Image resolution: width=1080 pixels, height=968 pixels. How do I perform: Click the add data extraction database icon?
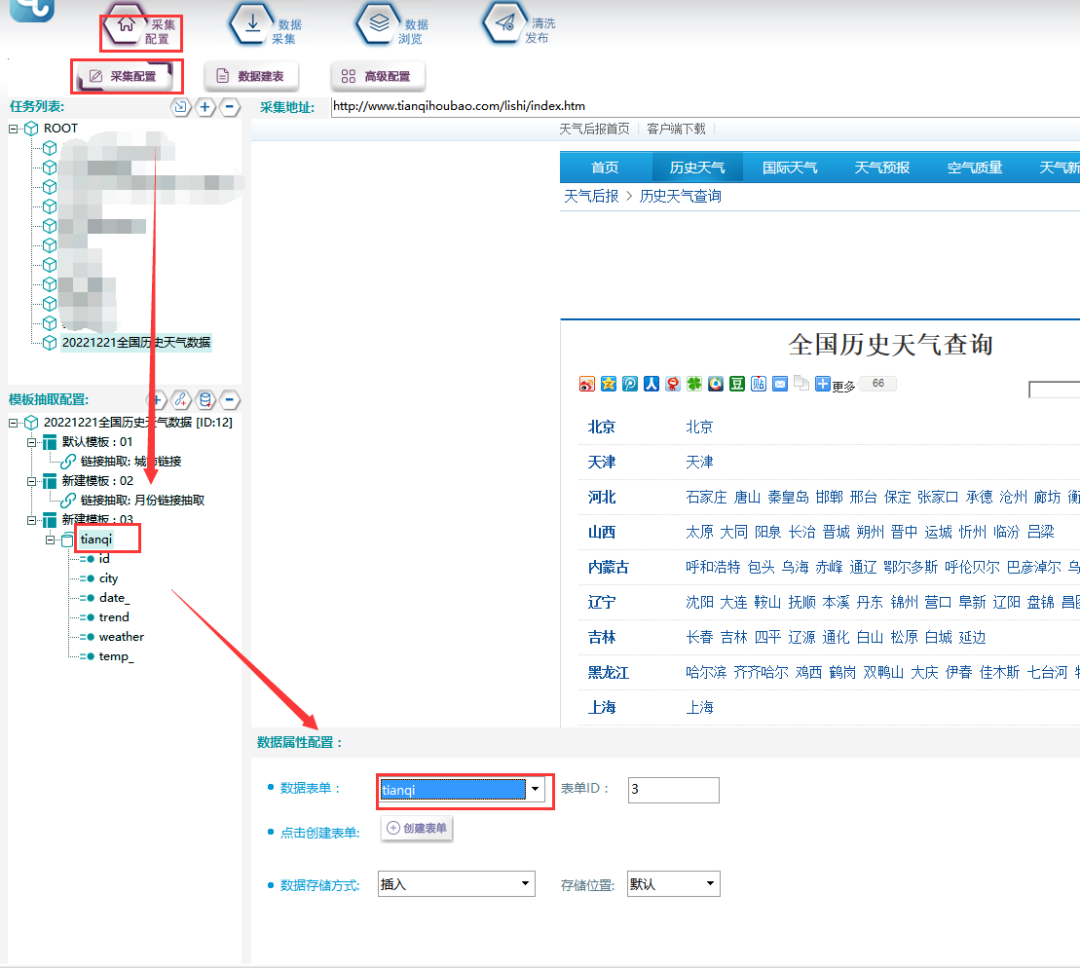[x=206, y=400]
